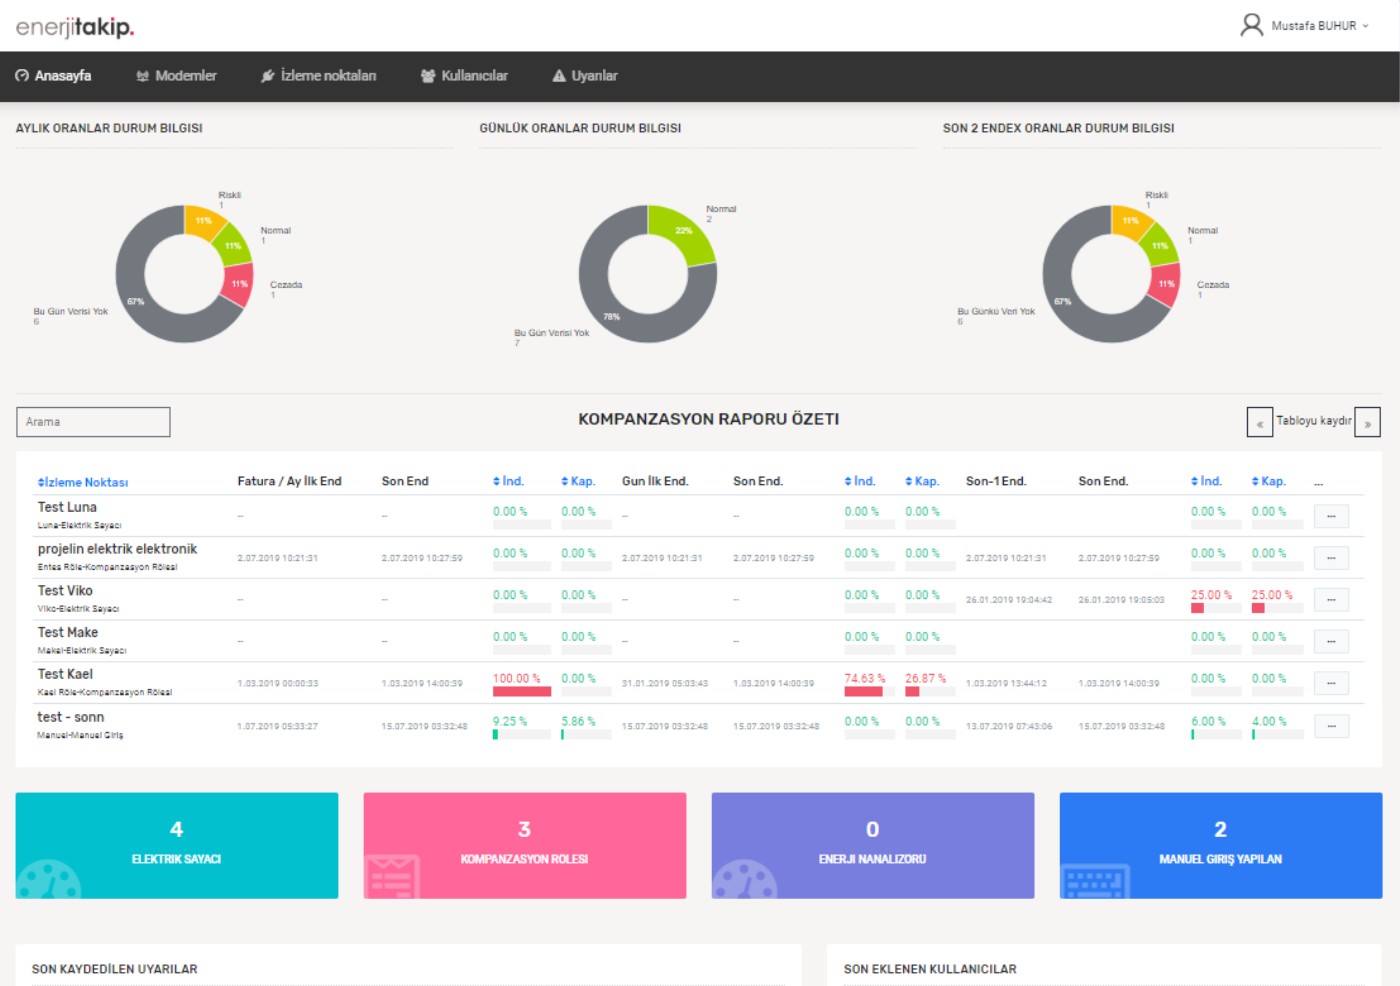The image size is (1400, 986).
Task: Click the enerjitakip logo
Action: pos(75,27)
